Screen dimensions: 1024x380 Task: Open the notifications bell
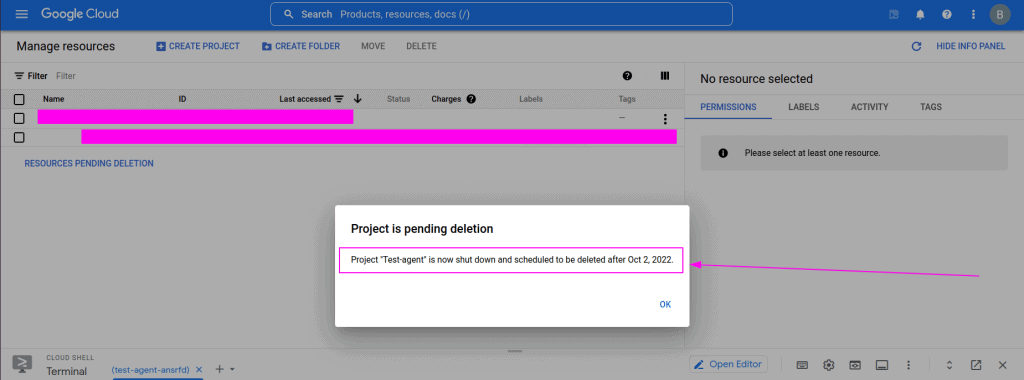tap(920, 14)
